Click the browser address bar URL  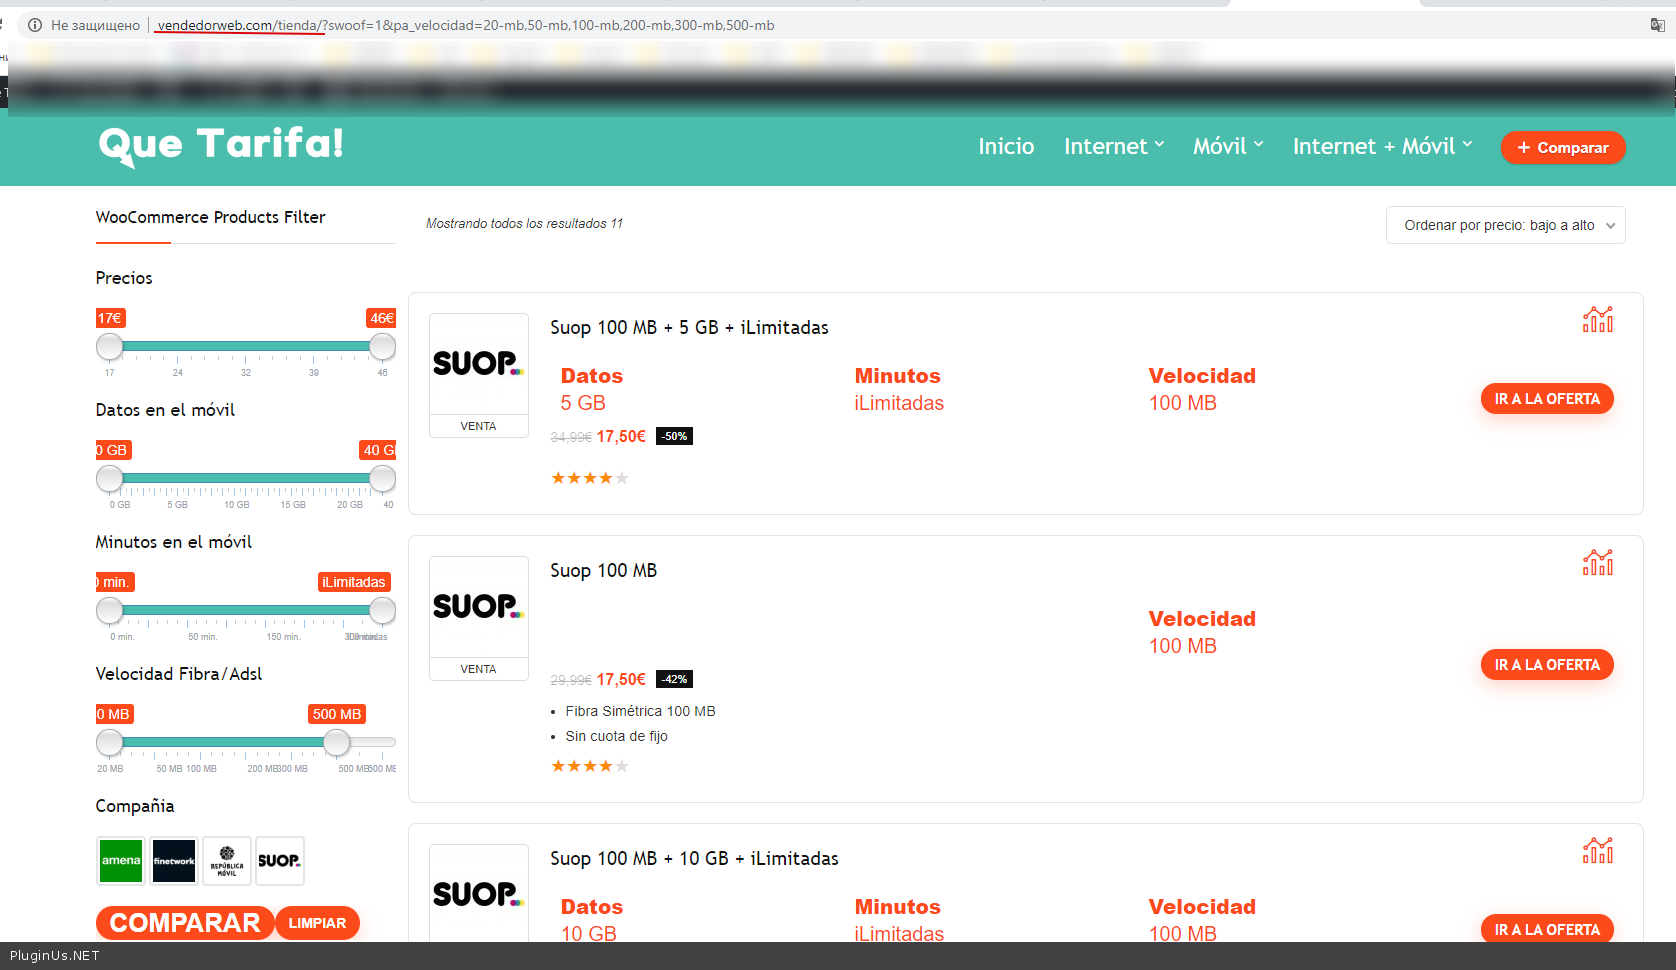click(x=466, y=25)
